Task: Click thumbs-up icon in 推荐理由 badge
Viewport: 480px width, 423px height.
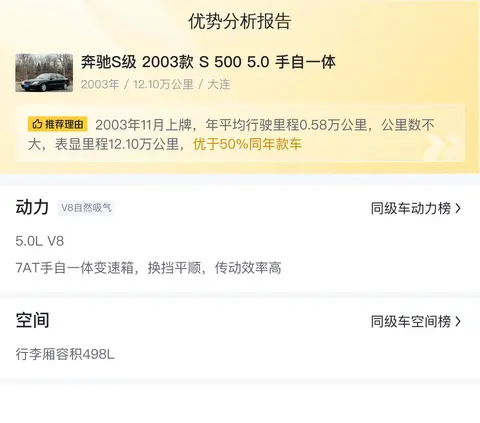Action: point(37,125)
